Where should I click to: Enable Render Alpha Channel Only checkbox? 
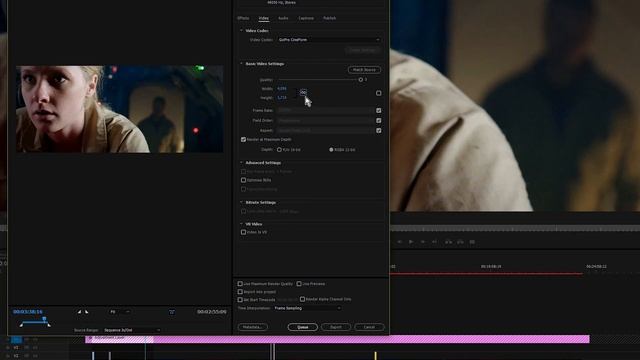tap(302, 299)
